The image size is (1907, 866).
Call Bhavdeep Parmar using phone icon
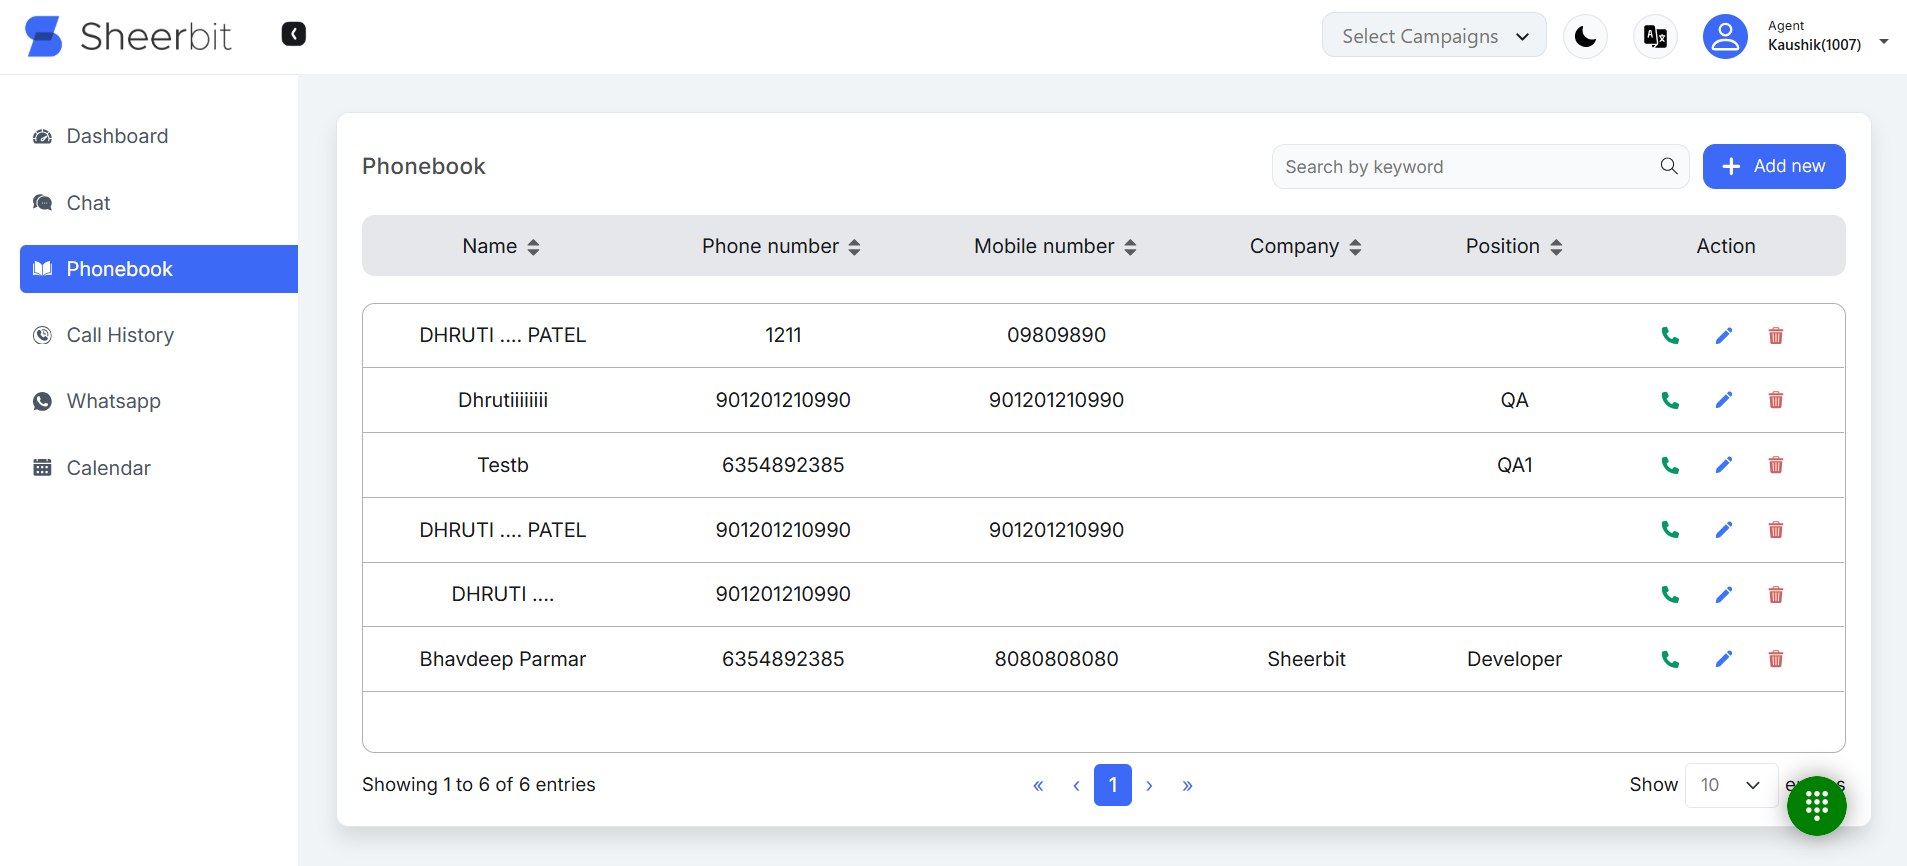pyautogui.click(x=1669, y=659)
